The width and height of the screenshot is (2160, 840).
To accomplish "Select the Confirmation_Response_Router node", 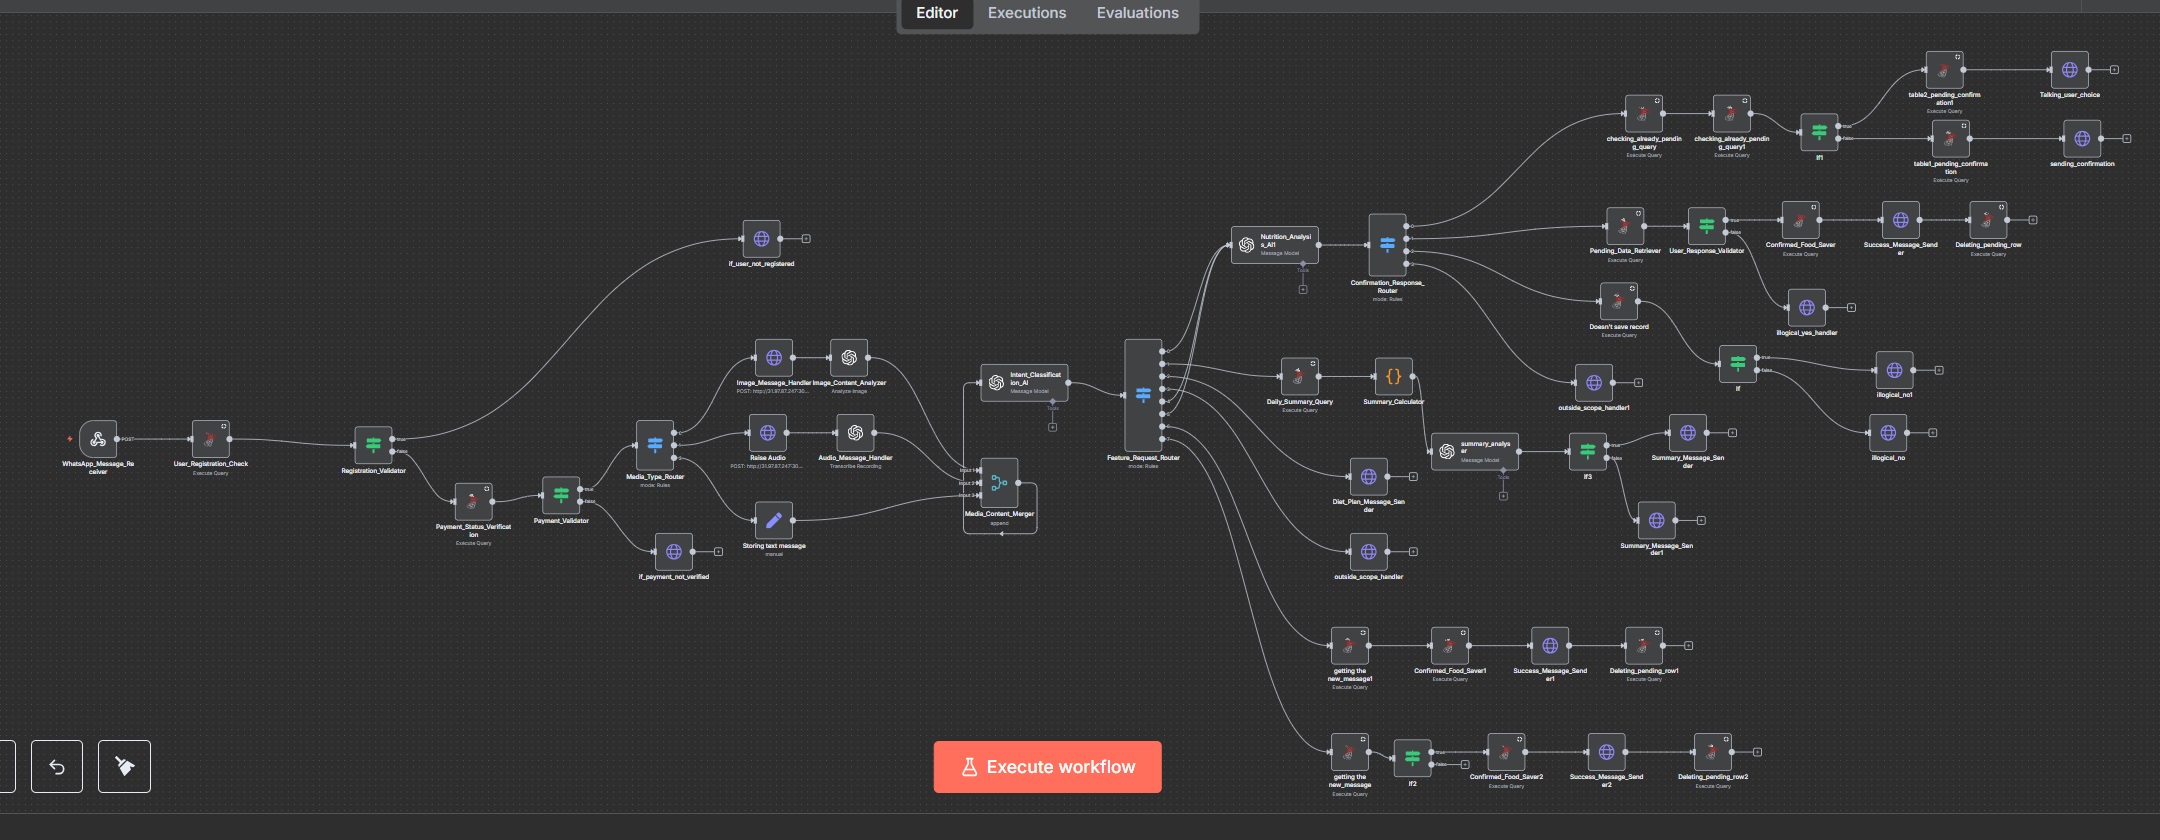I will pyautogui.click(x=1387, y=245).
